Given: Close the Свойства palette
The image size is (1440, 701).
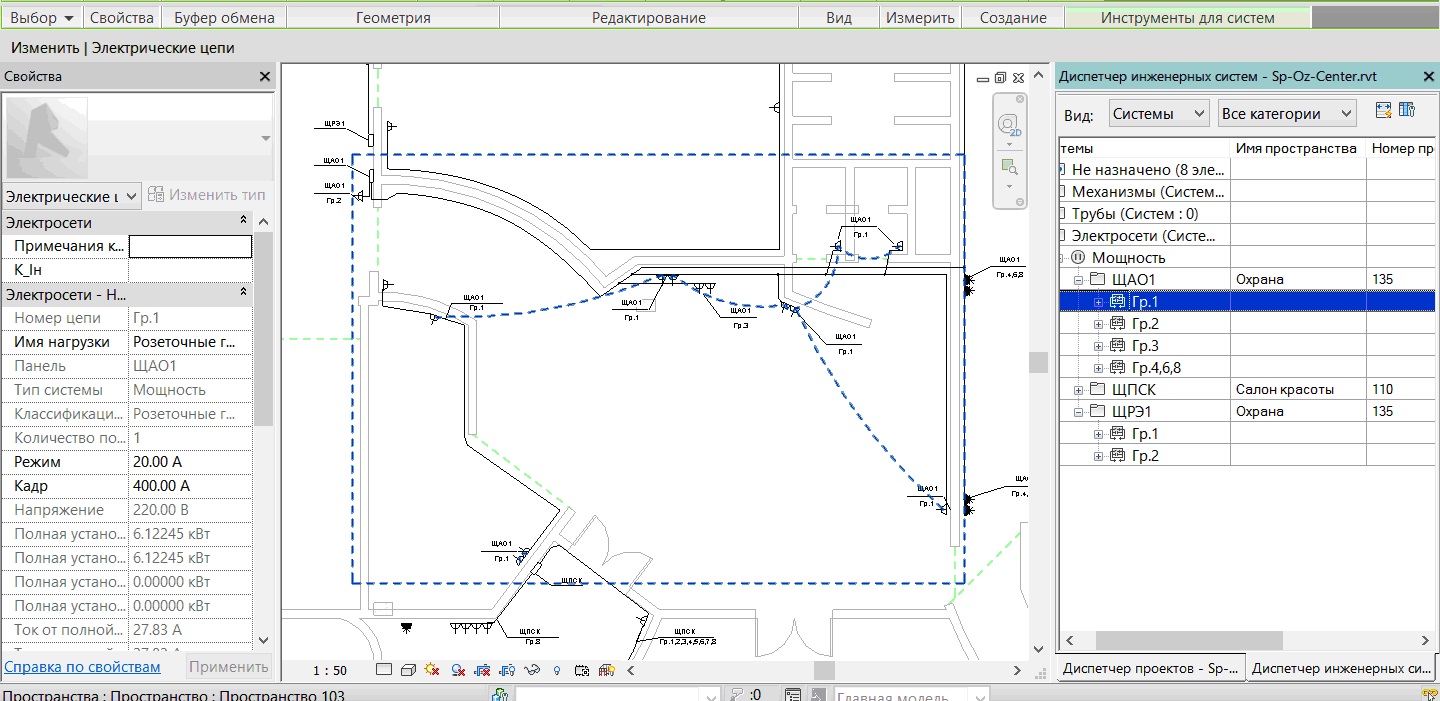Looking at the screenshot, I should pos(265,76).
